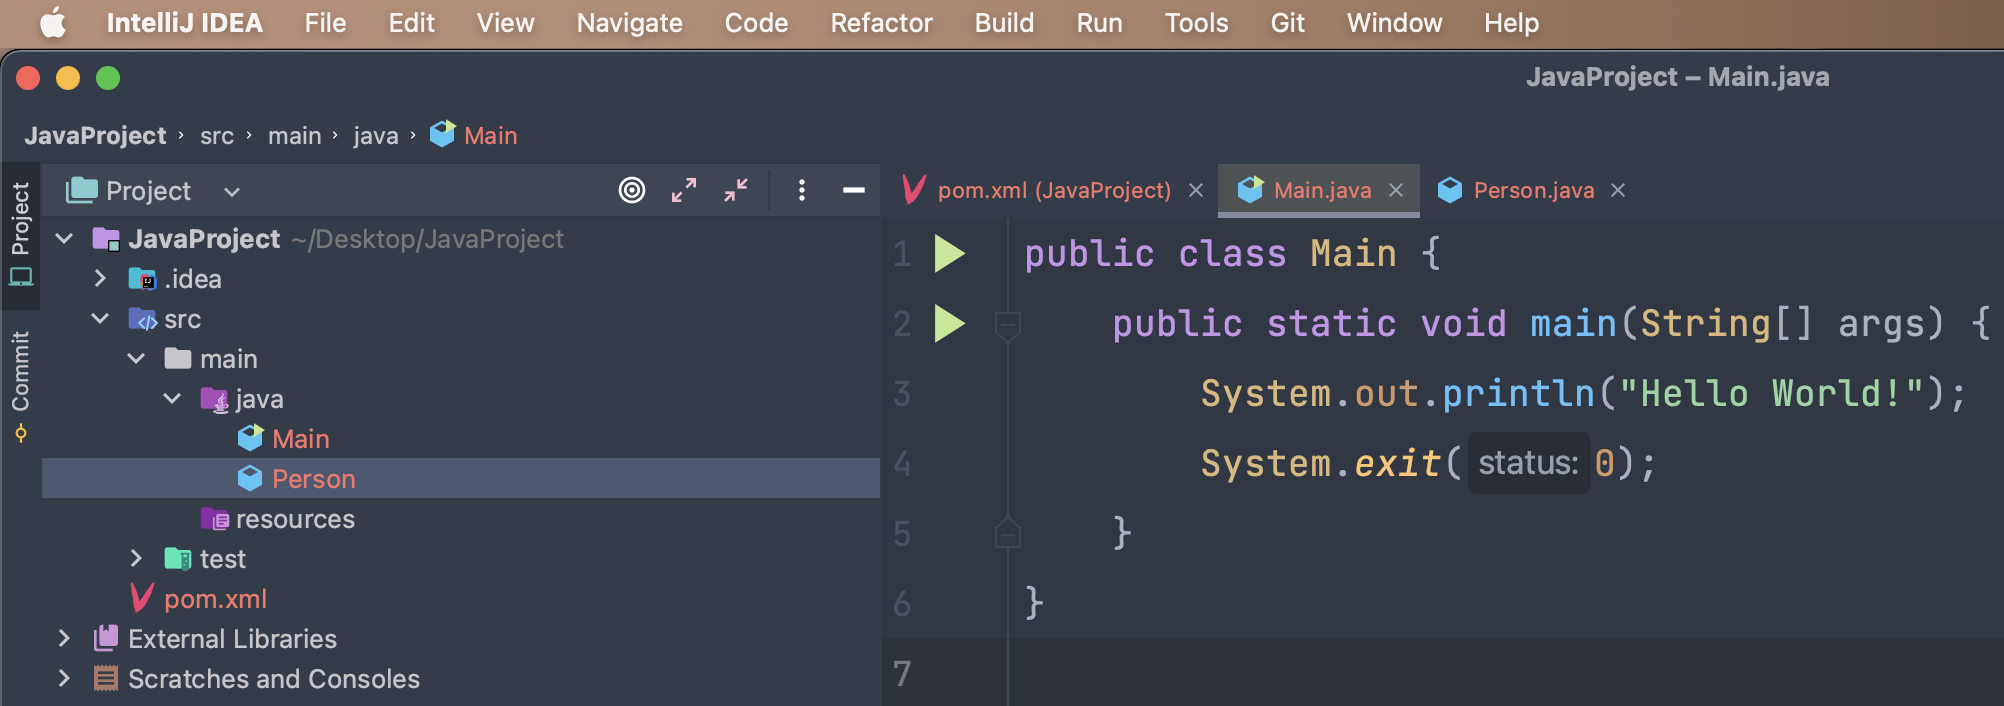This screenshot has width=2004, height=706.
Task: Open the IntelliJ IDEA application menu
Action: point(185,22)
